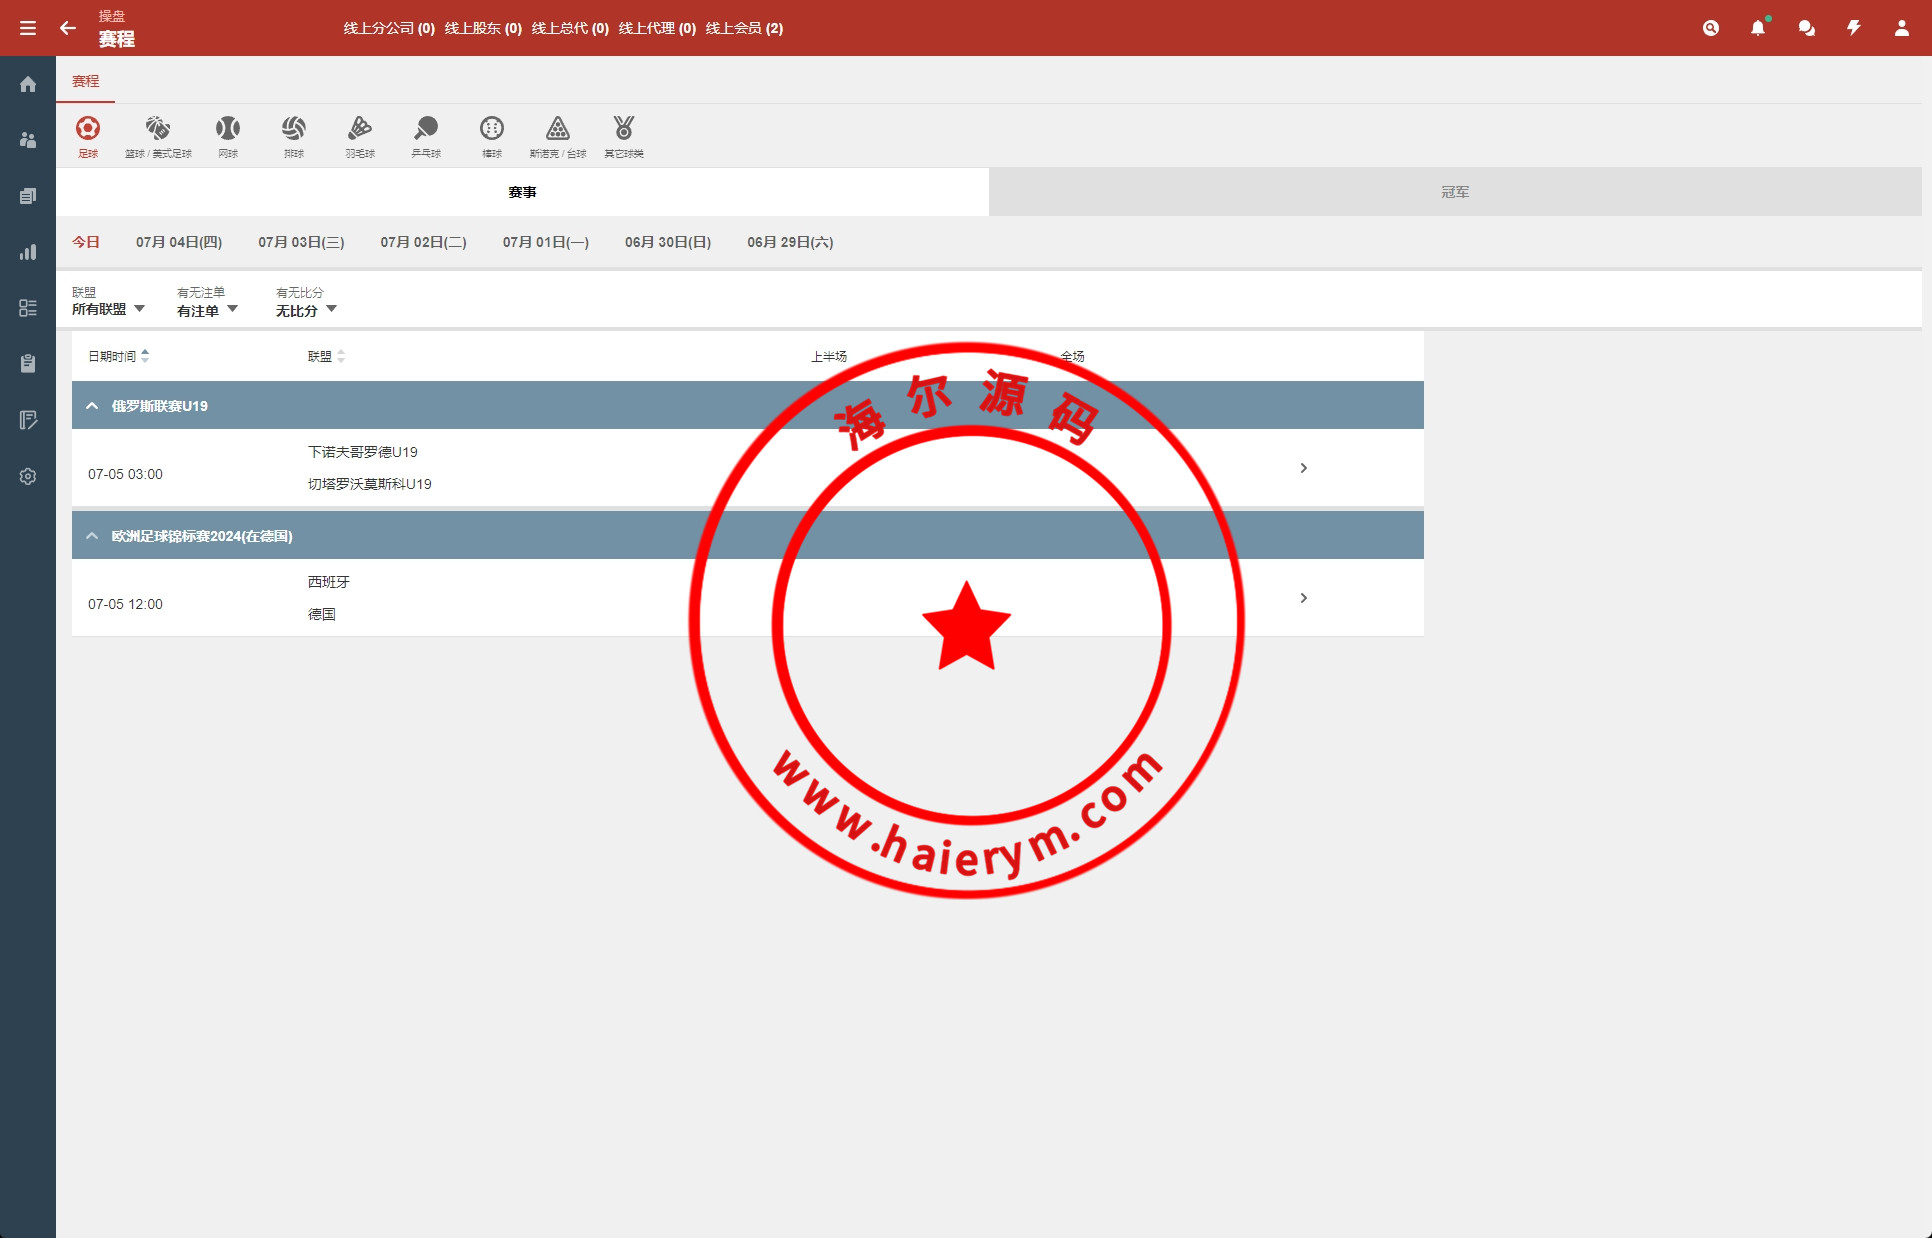
Task: Click the 线上会员 (2) online members link
Action: click(744, 28)
